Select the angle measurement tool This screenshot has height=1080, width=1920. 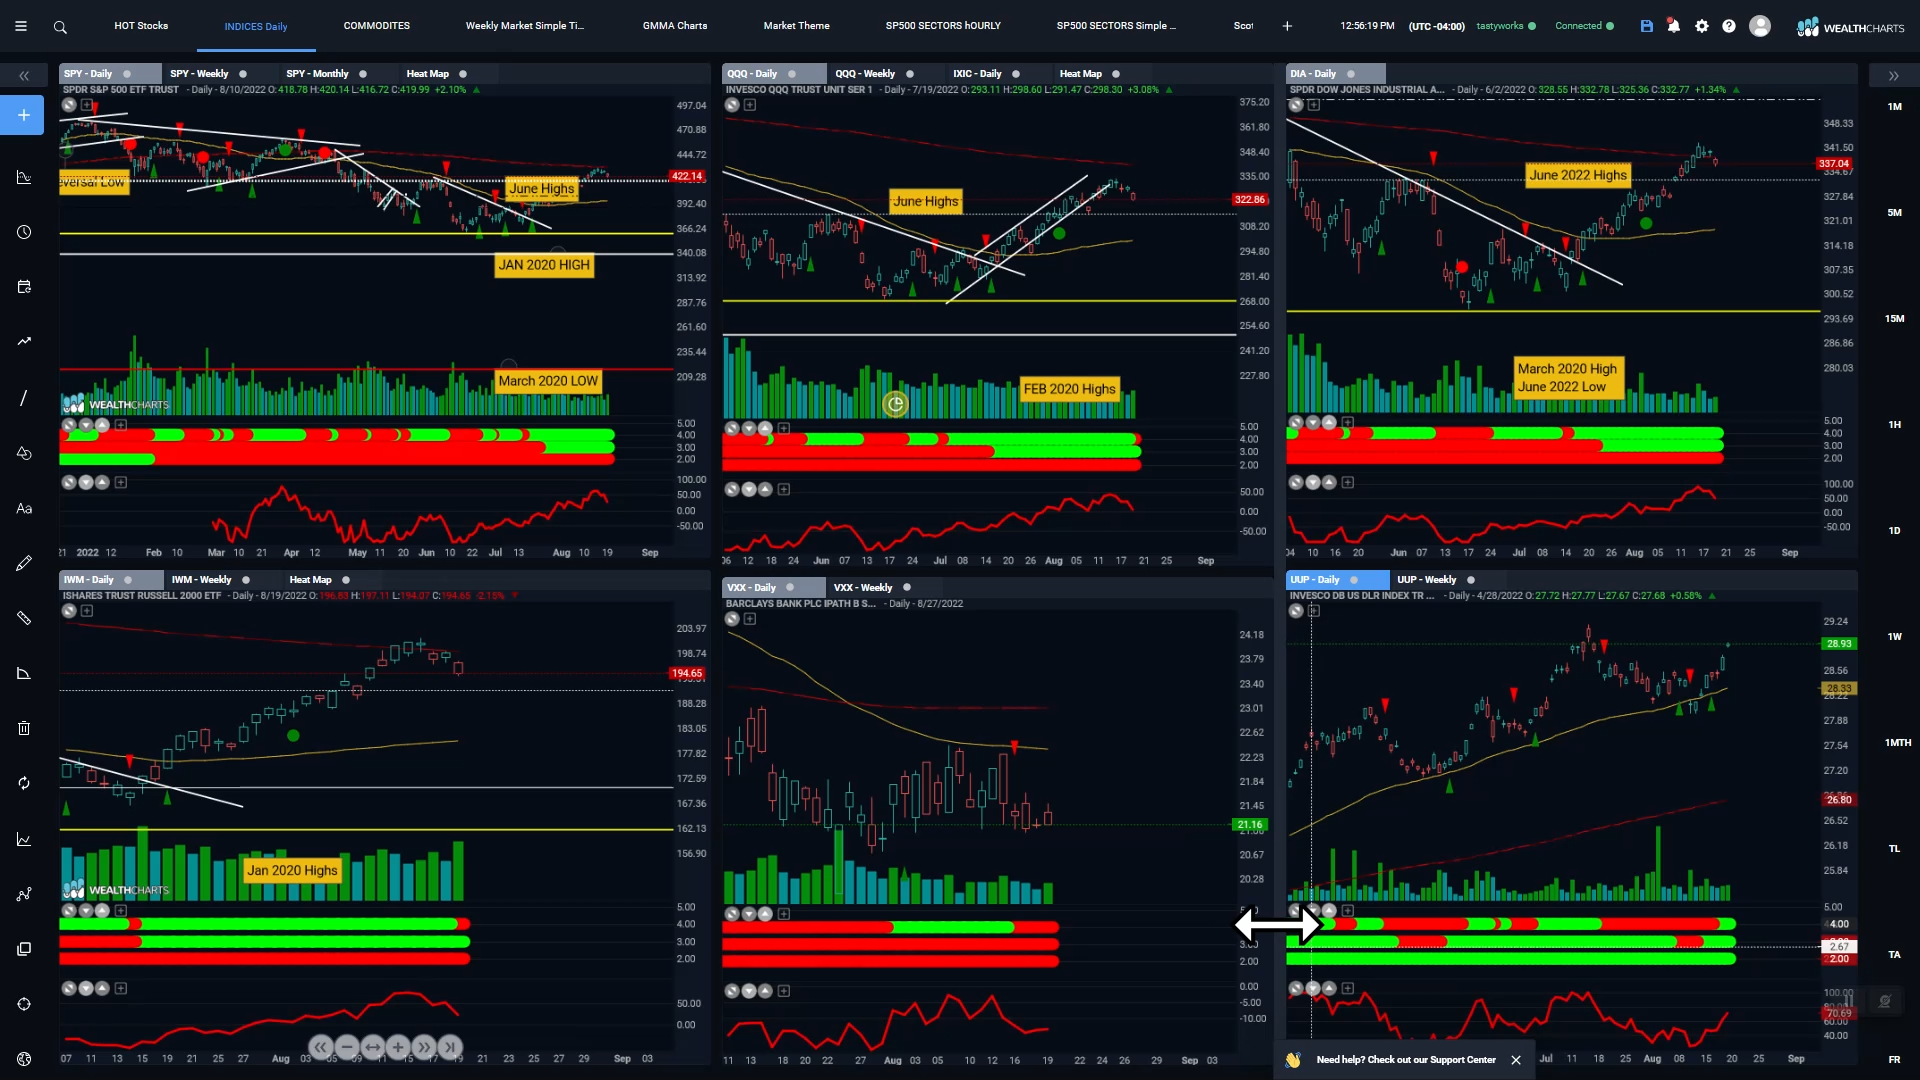click(24, 673)
